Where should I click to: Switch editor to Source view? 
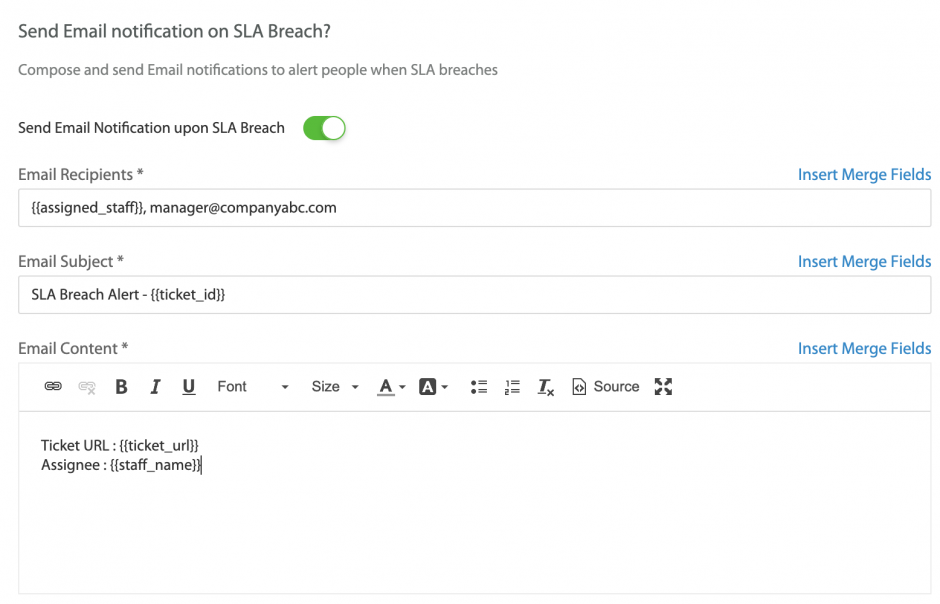[x=606, y=387]
